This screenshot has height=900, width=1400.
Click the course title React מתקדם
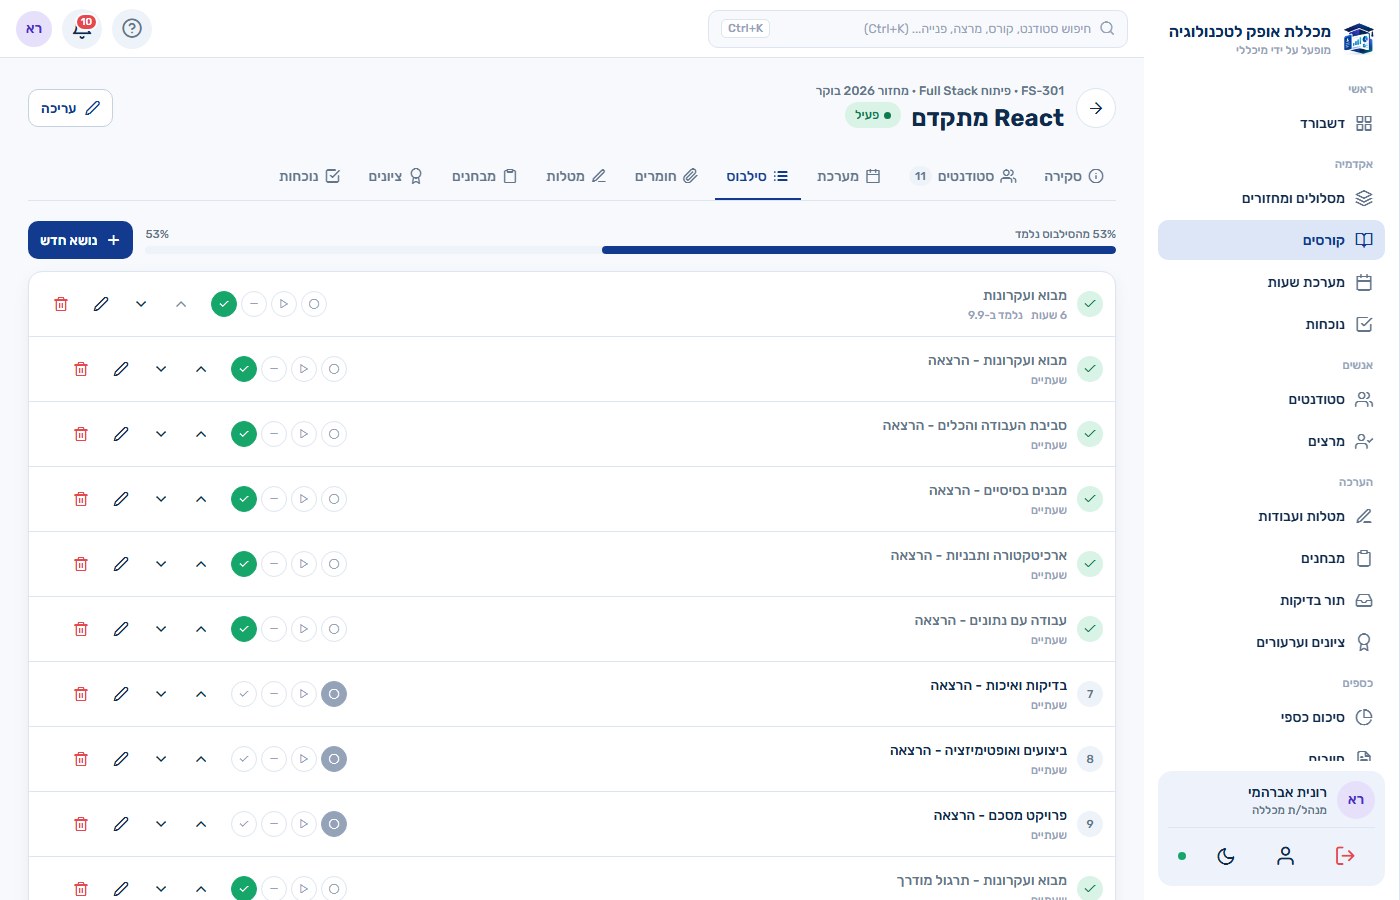pyautogui.click(x=988, y=118)
